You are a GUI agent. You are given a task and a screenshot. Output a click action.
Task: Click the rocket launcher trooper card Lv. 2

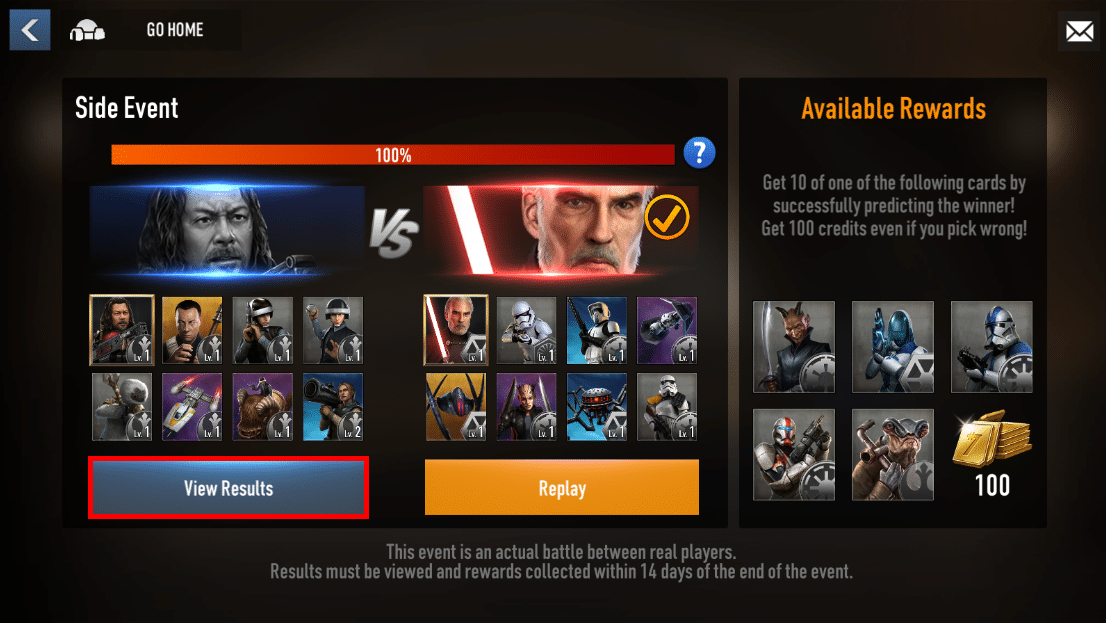333,407
